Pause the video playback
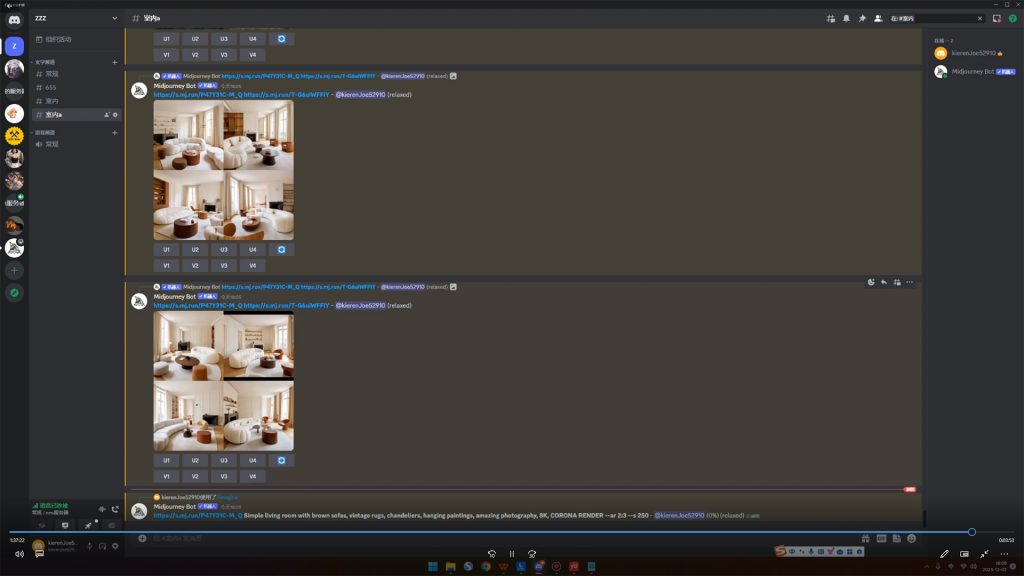Viewport: 1024px width, 576px height. [x=512, y=554]
